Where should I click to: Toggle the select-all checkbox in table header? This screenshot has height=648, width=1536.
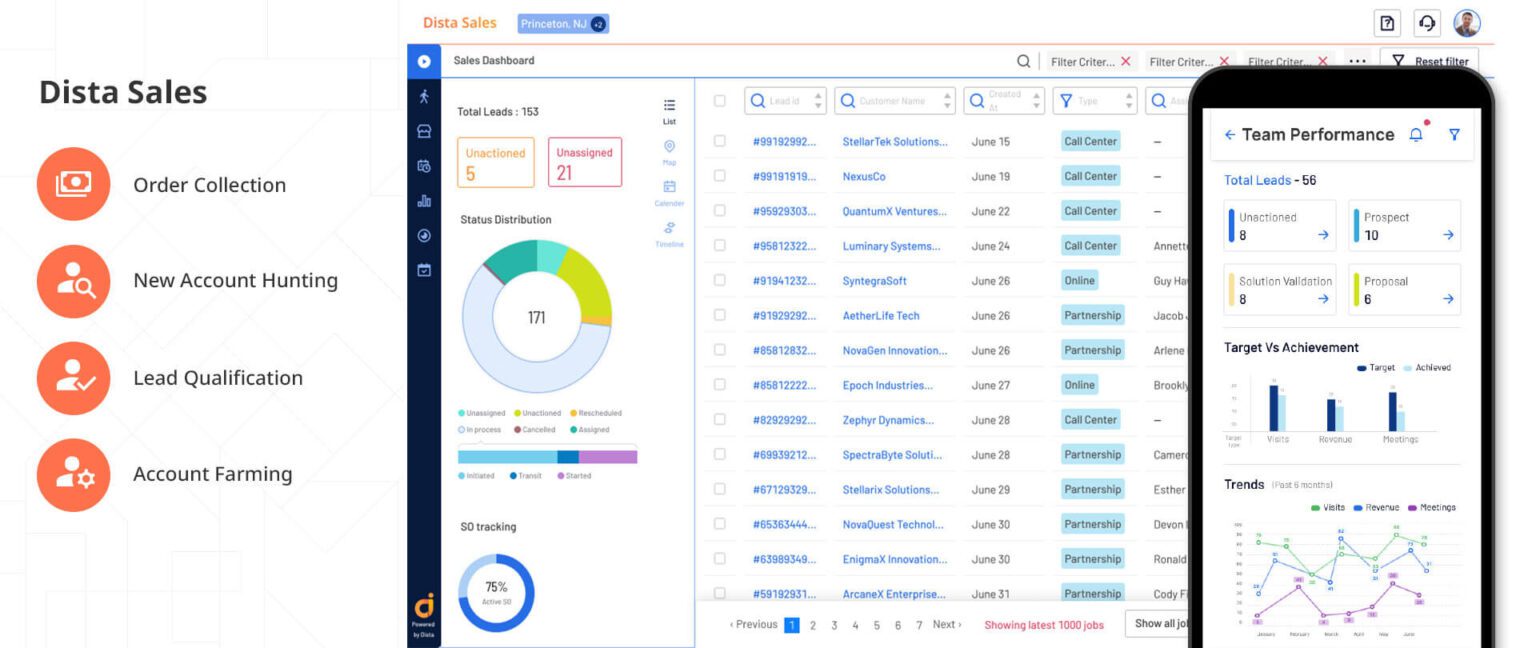[x=719, y=101]
